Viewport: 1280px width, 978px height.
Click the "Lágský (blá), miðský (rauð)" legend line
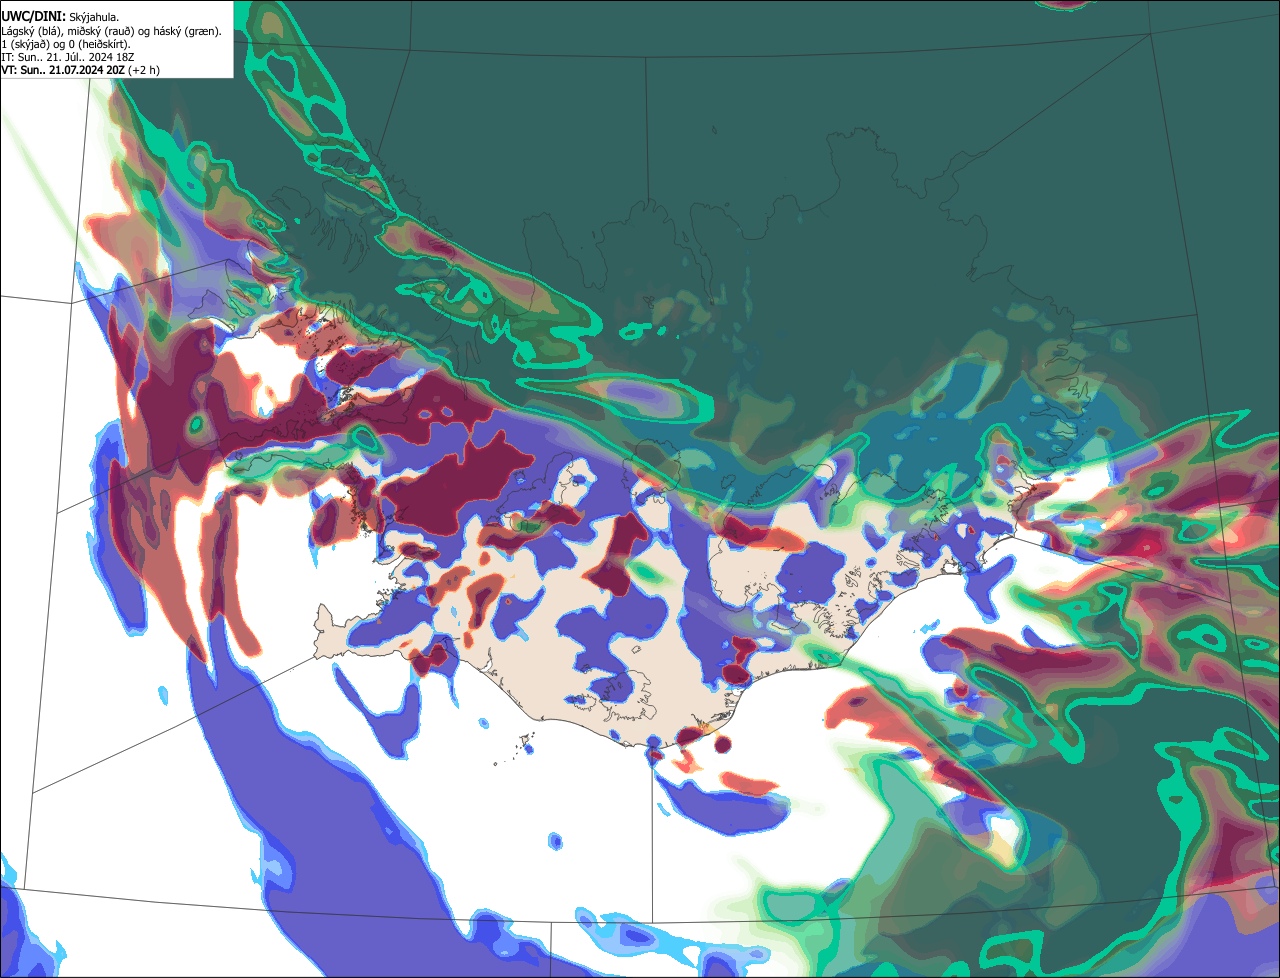coord(112,31)
